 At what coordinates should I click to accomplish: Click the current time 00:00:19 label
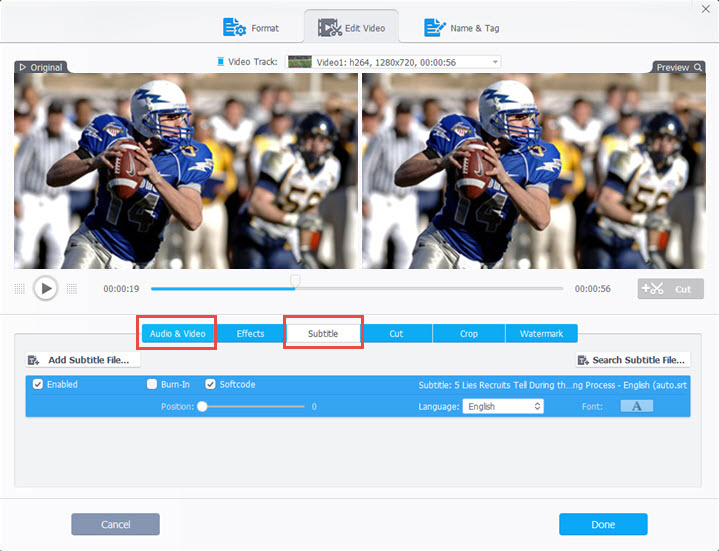[x=121, y=289]
